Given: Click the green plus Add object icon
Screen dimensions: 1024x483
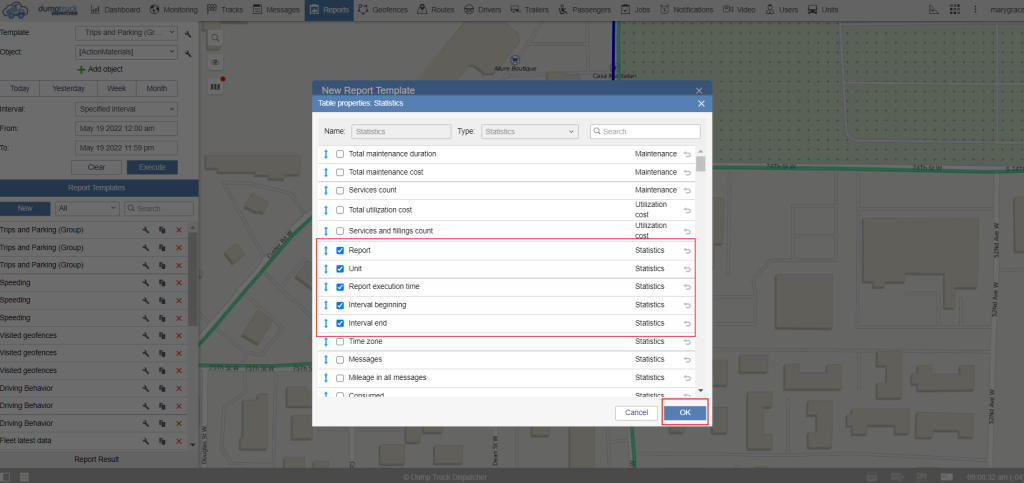Looking at the screenshot, I should (x=81, y=69).
